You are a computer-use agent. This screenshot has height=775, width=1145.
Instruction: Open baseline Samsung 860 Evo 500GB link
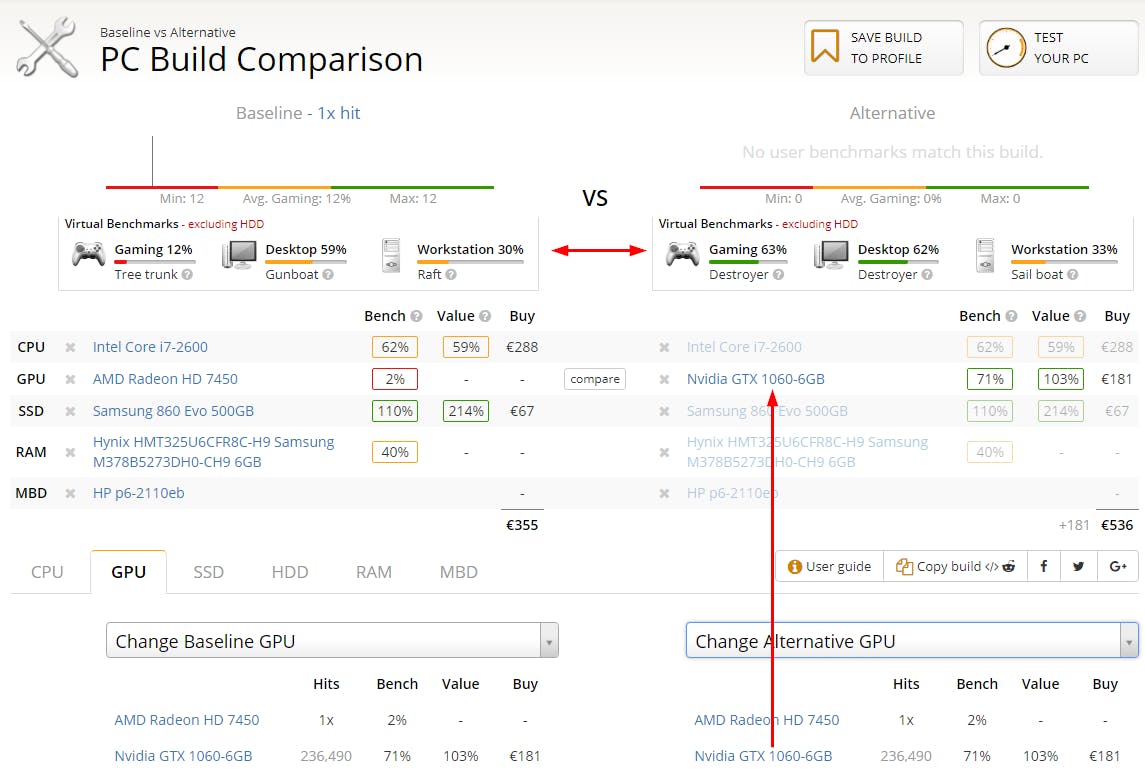(x=173, y=411)
